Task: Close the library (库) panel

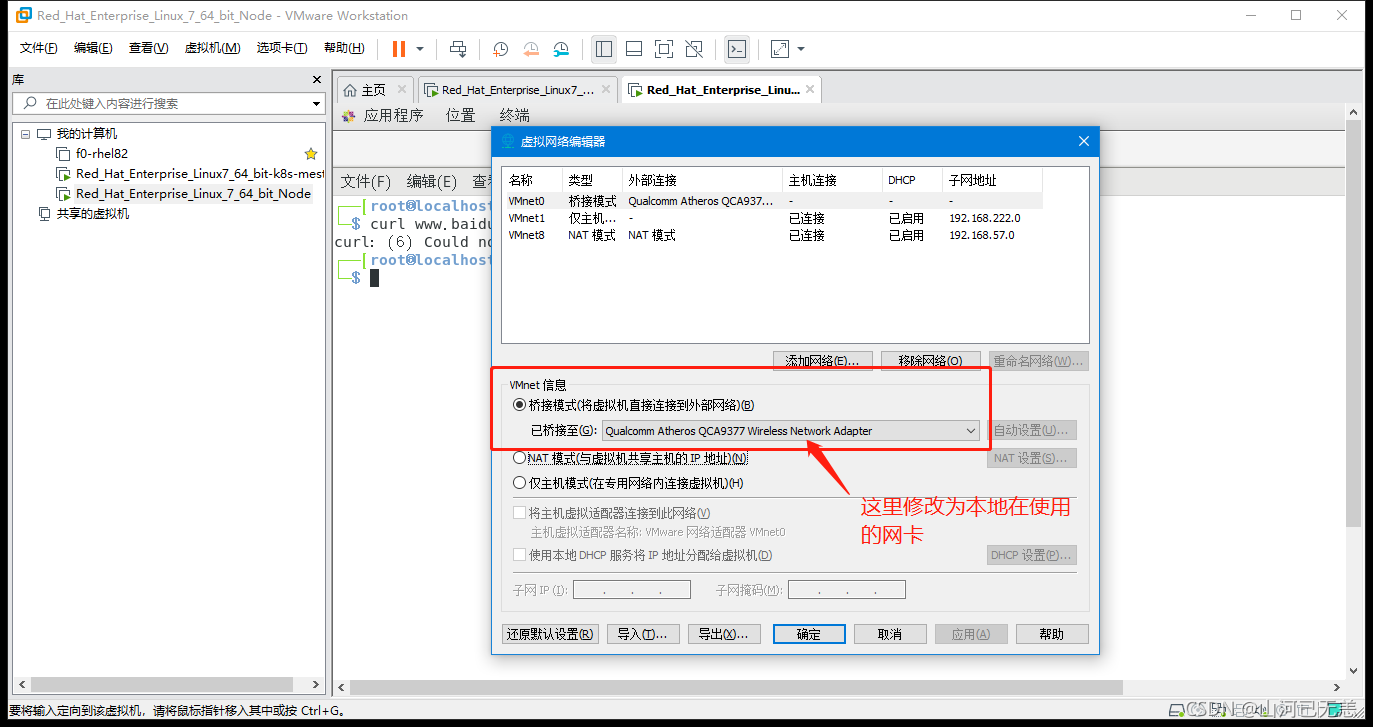Action: [317, 80]
